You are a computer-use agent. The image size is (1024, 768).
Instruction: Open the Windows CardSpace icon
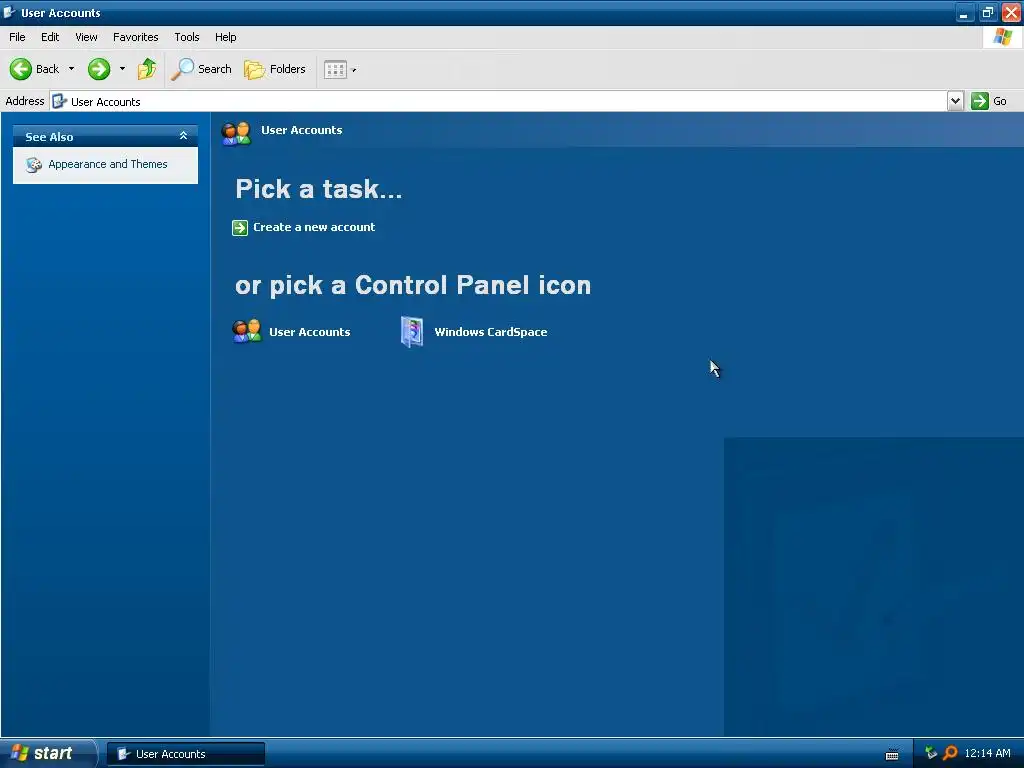pyautogui.click(x=412, y=332)
